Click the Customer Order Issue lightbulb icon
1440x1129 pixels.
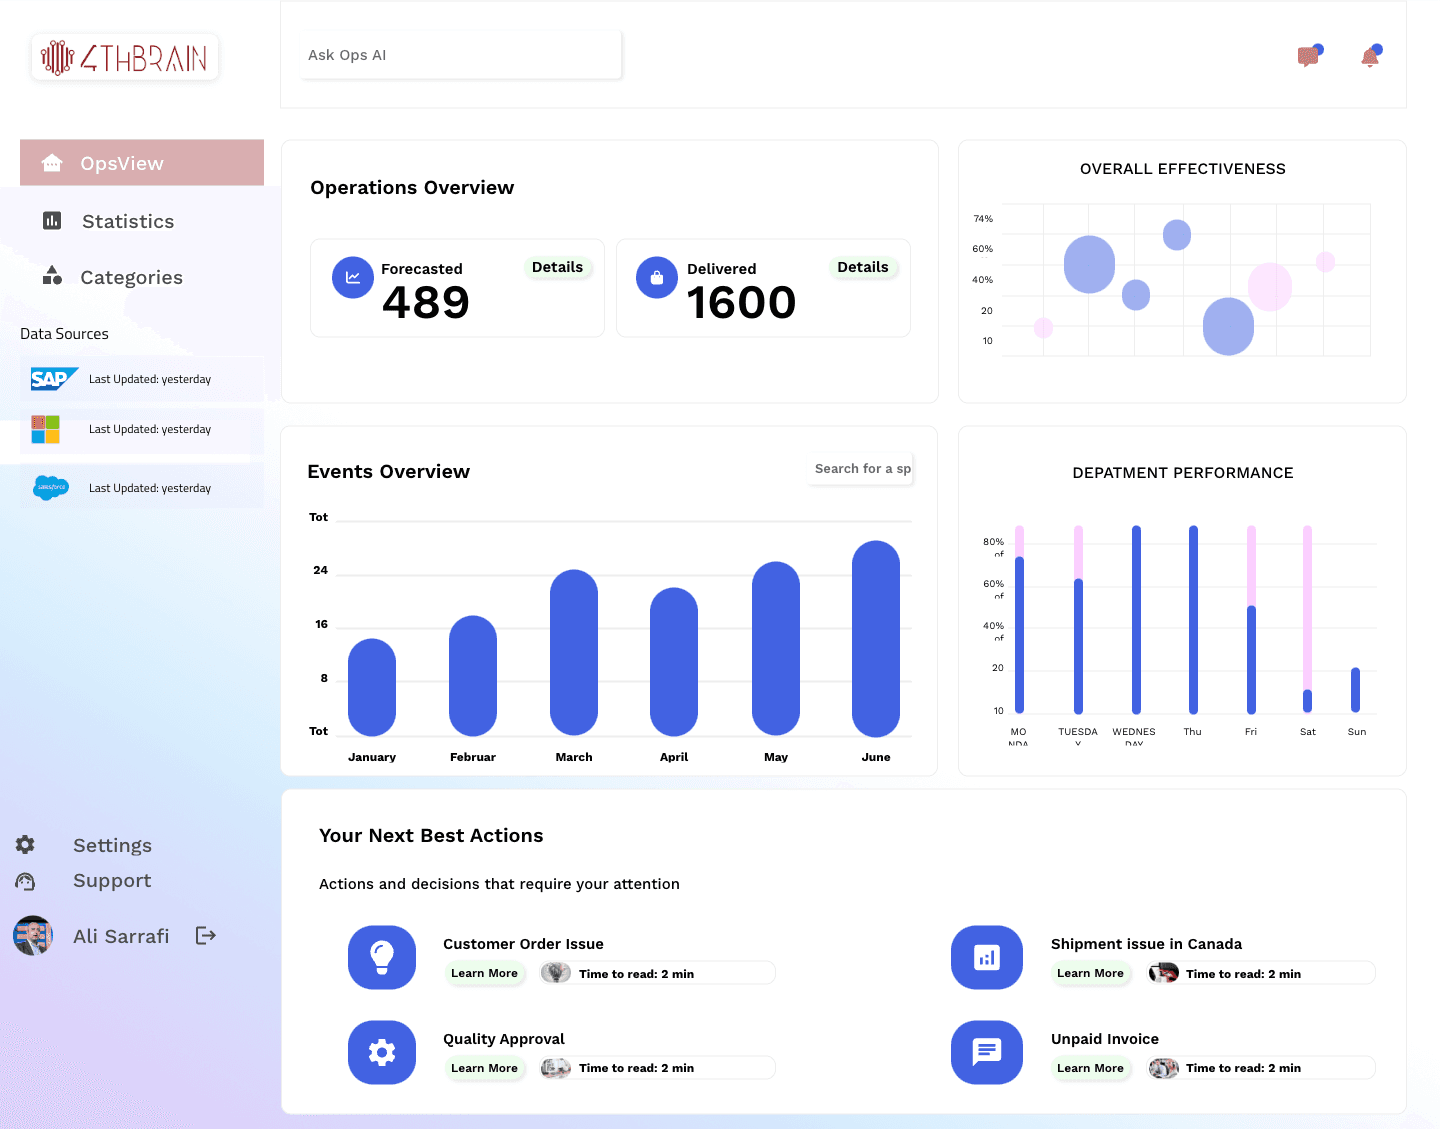[382, 958]
